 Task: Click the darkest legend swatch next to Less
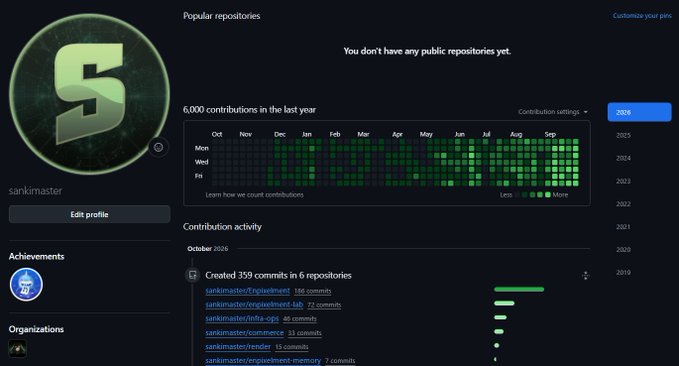pyautogui.click(x=517, y=195)
